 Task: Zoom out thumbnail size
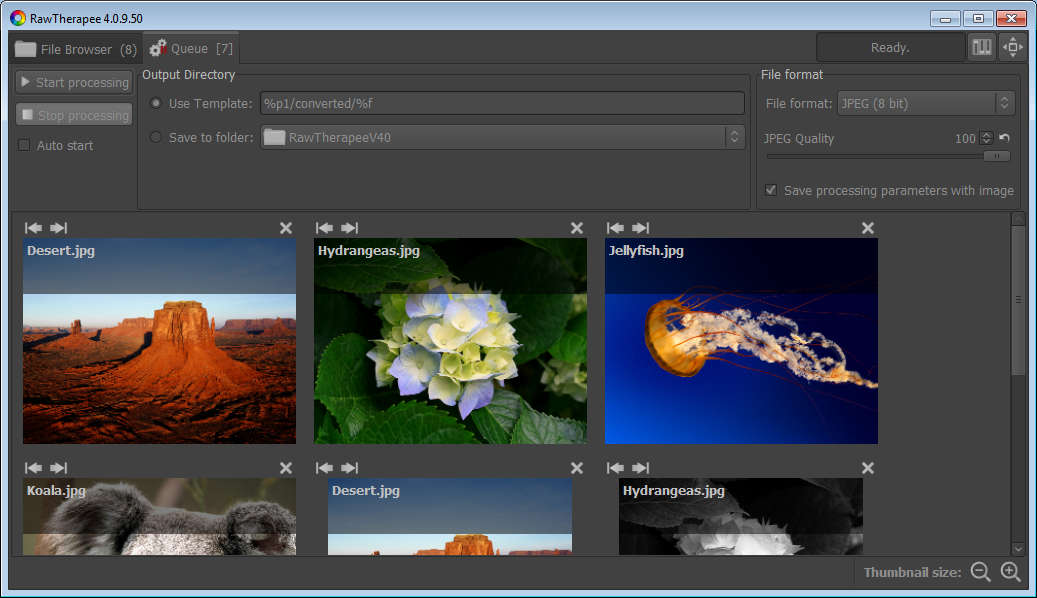point(981,572)
